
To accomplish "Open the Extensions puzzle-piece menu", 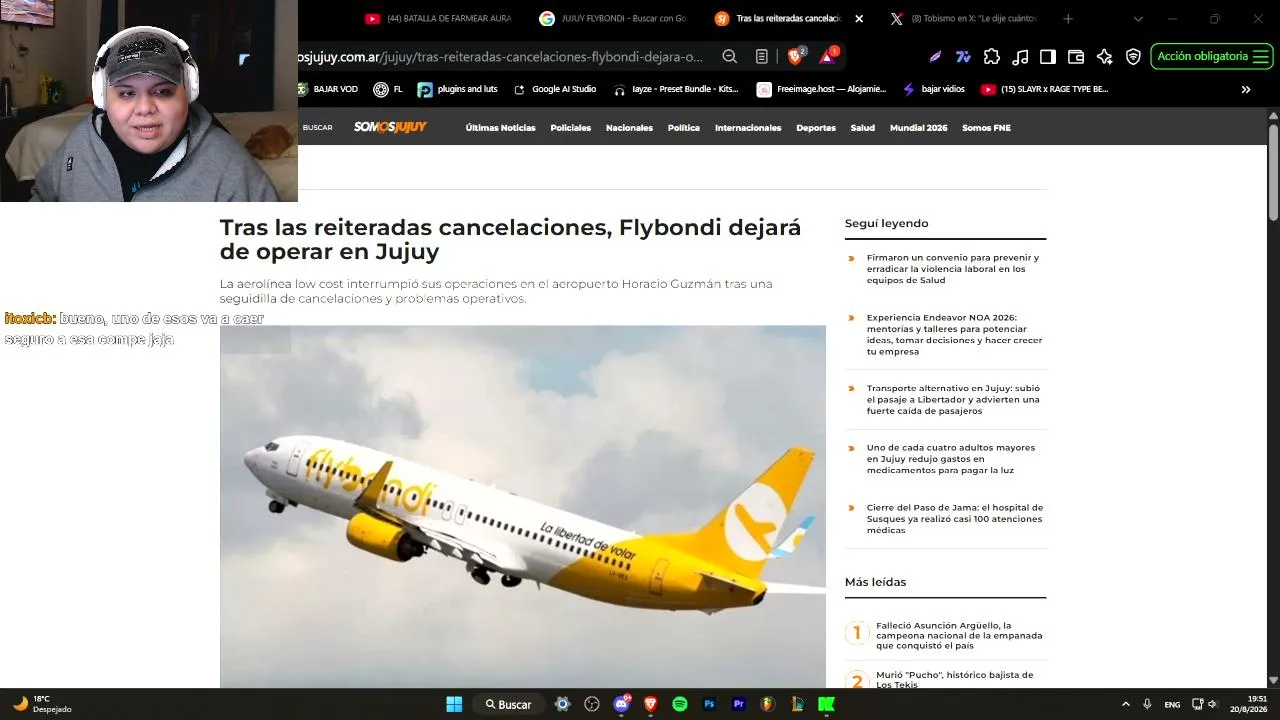I will pyautogui.click(x=992, y=57).
